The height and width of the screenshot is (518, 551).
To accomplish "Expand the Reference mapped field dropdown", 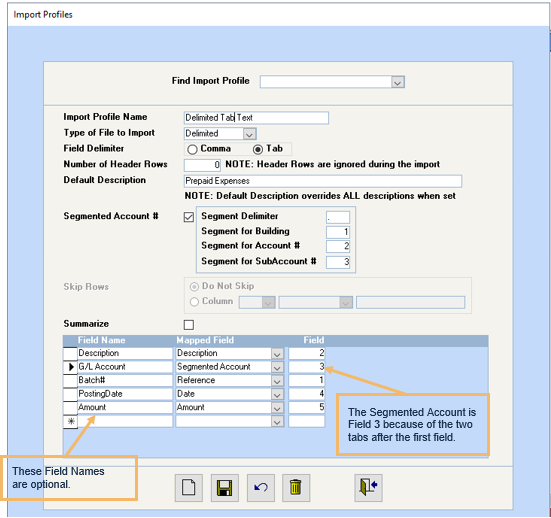I will [277, 381].
